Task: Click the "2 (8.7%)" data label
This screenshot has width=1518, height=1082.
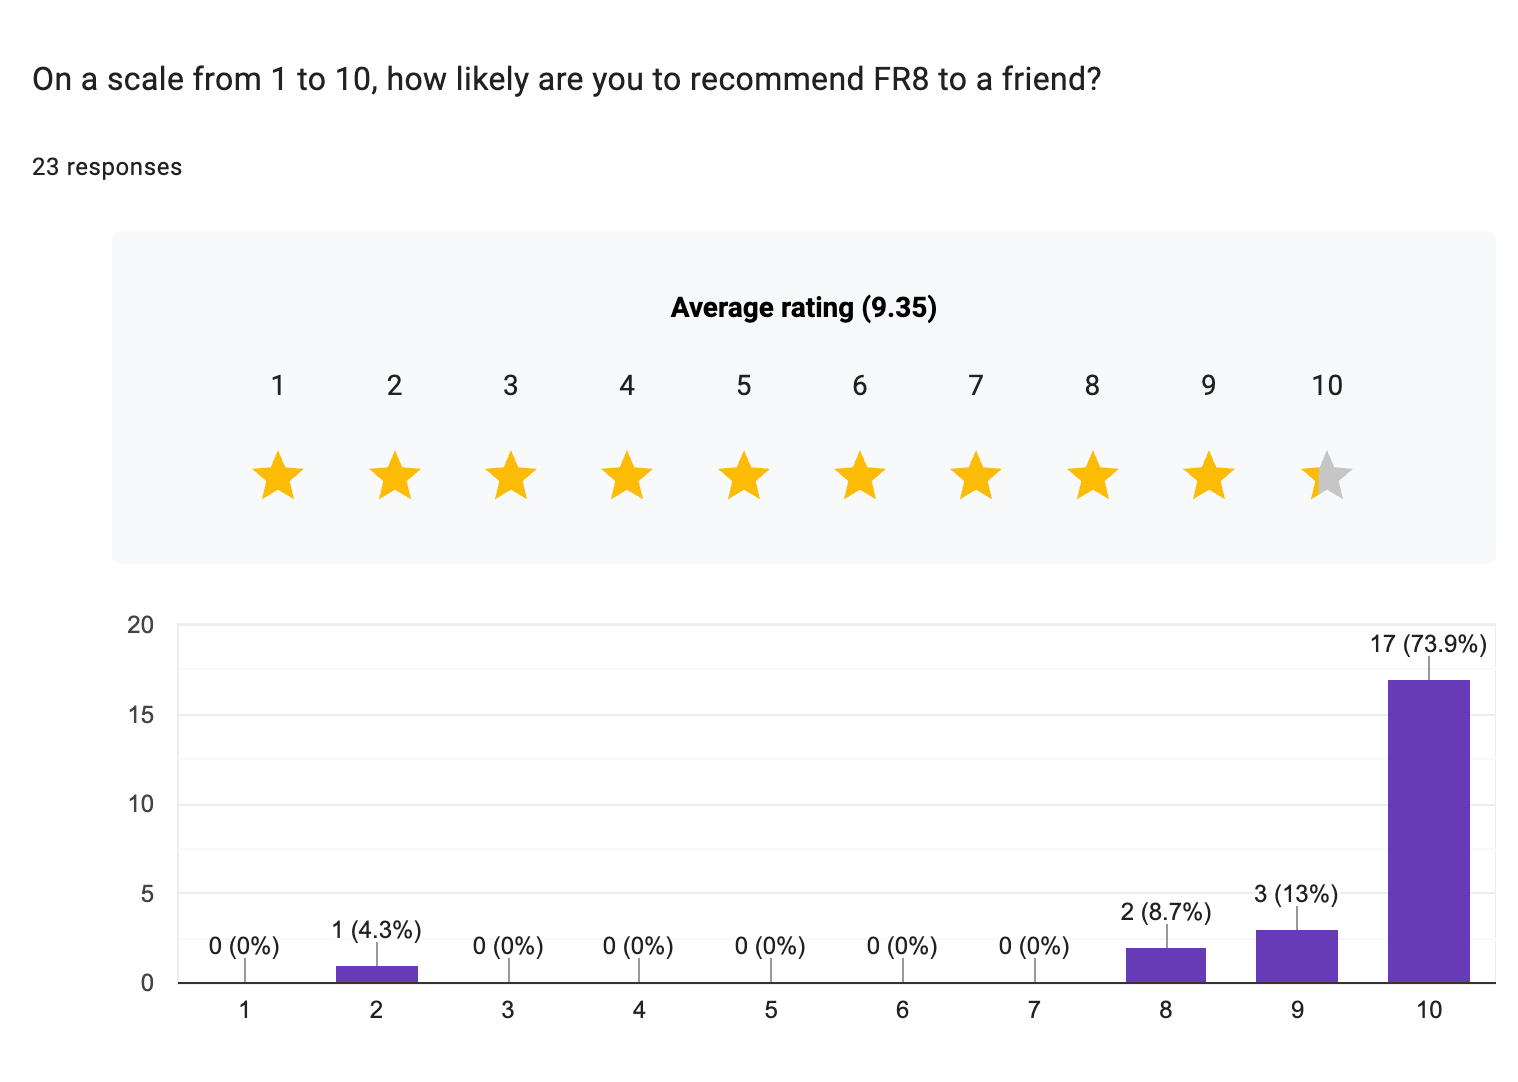Action: tap(1166, 912)
